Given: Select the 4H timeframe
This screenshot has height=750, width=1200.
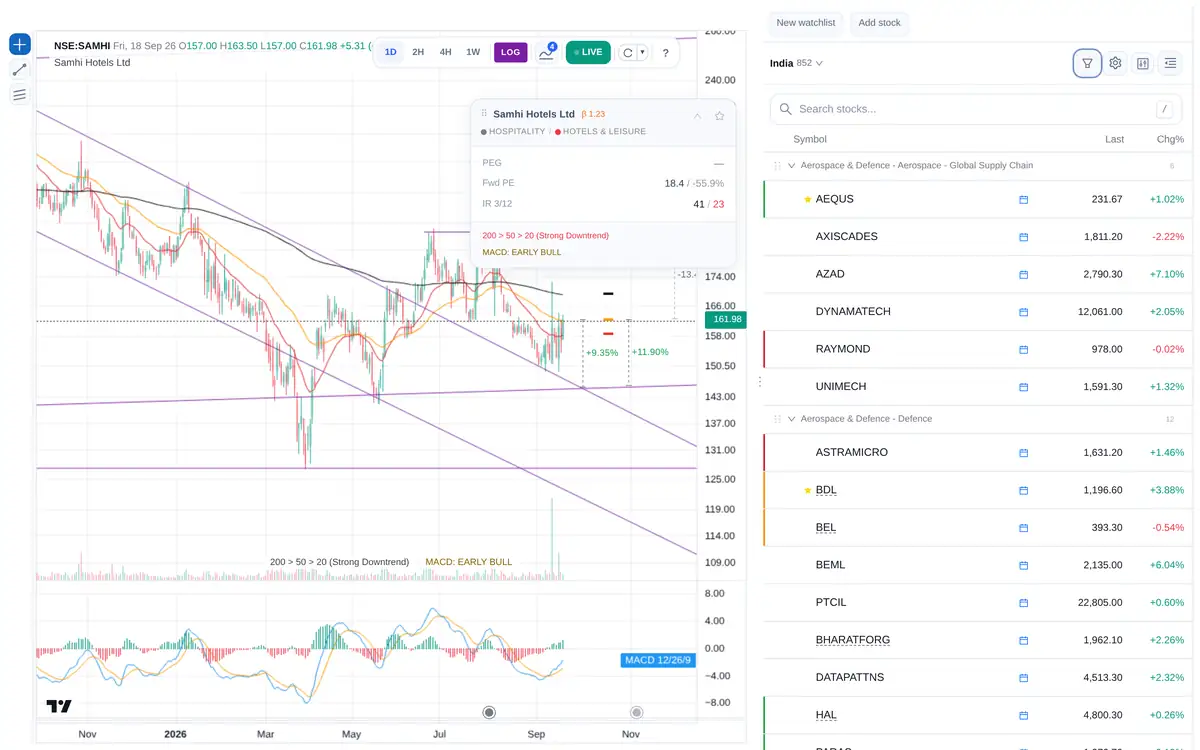Looking at the screenshot, I should (x=445, y=52).
